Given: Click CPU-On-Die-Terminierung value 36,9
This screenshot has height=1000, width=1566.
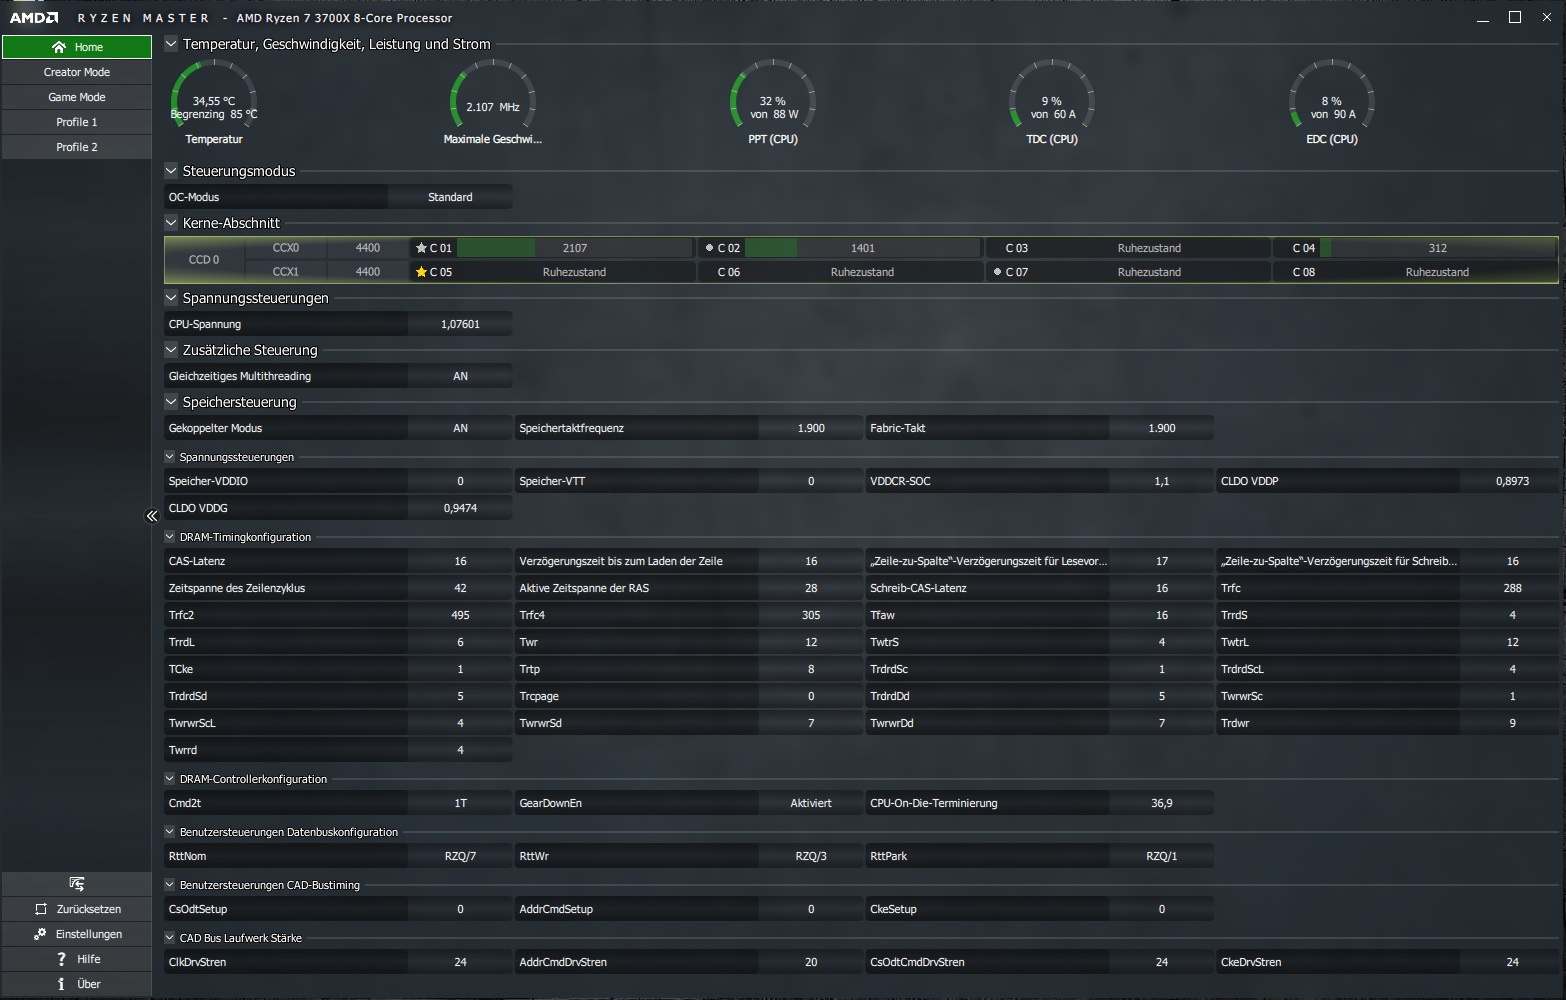Looking at the screenshot, I should pos(1162,803).
